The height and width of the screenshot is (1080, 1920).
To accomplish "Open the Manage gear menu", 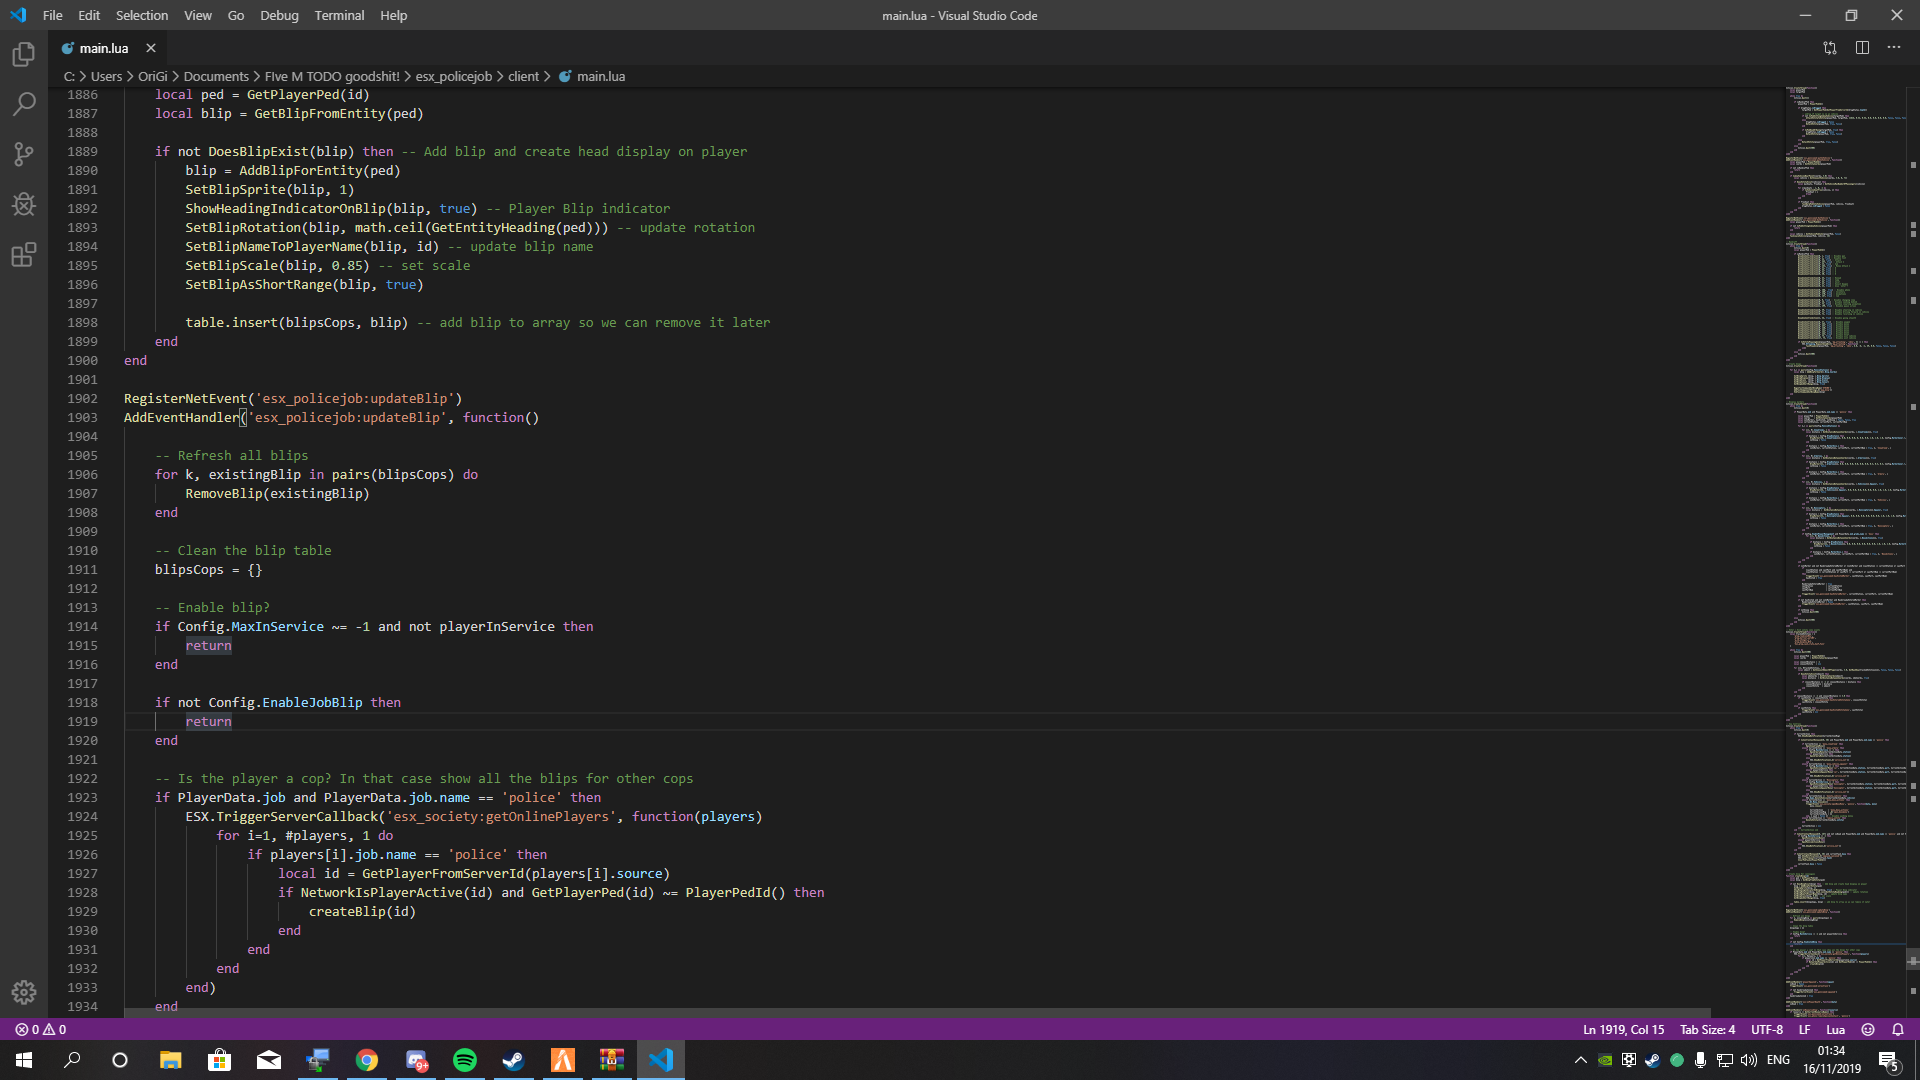I will 24,992.
